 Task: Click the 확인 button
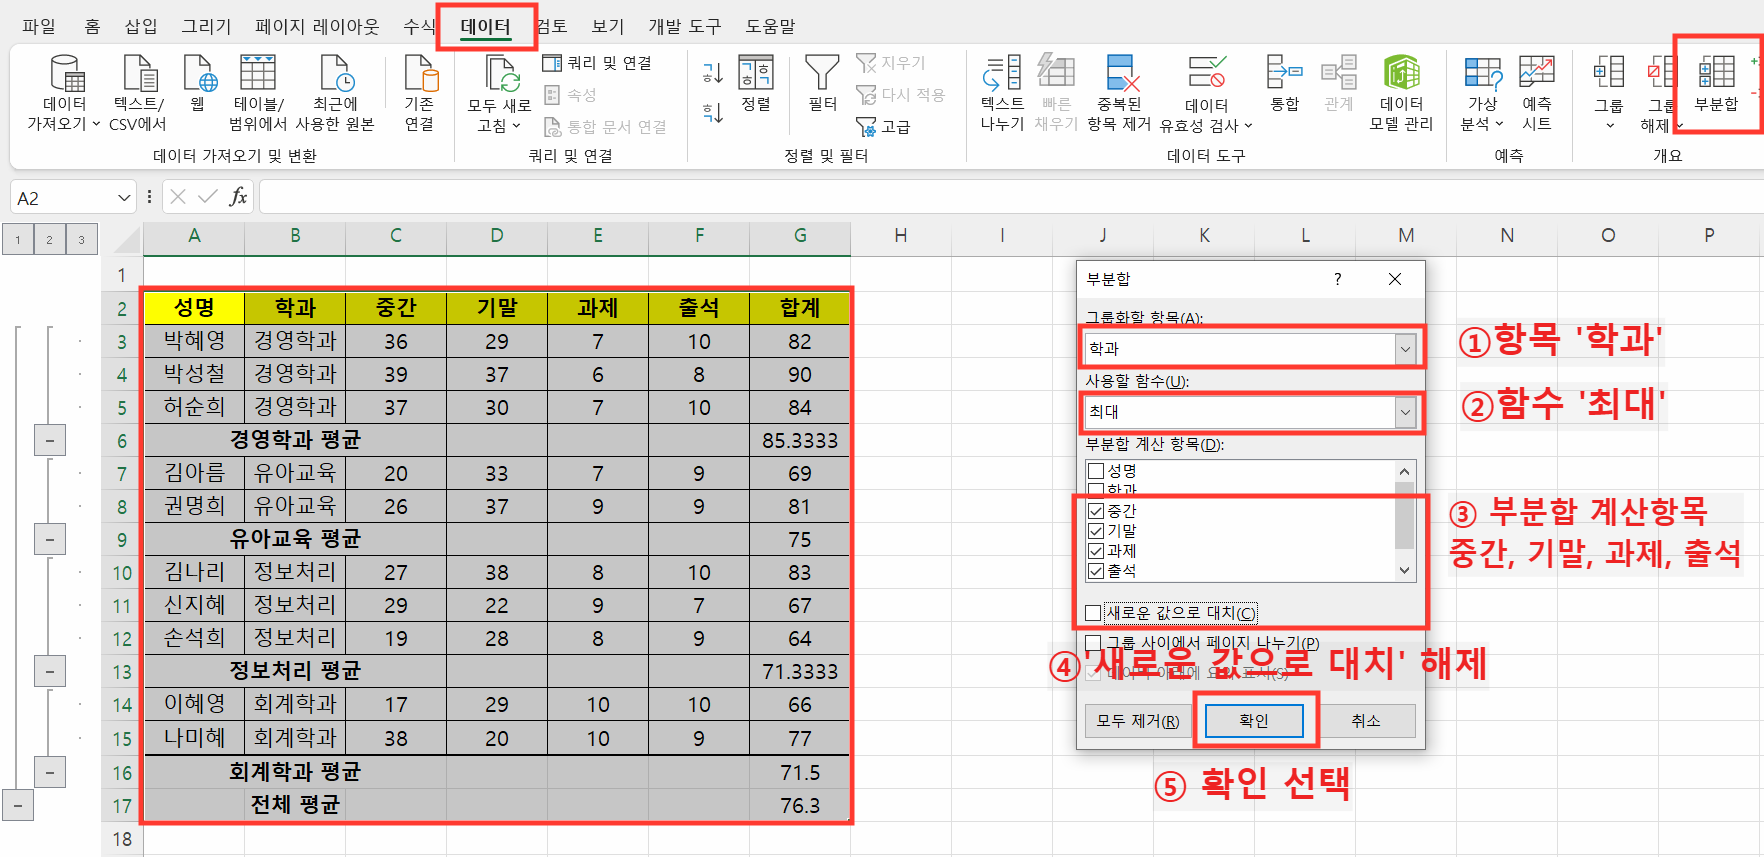pyautogui.click(x=1254, y=721)
